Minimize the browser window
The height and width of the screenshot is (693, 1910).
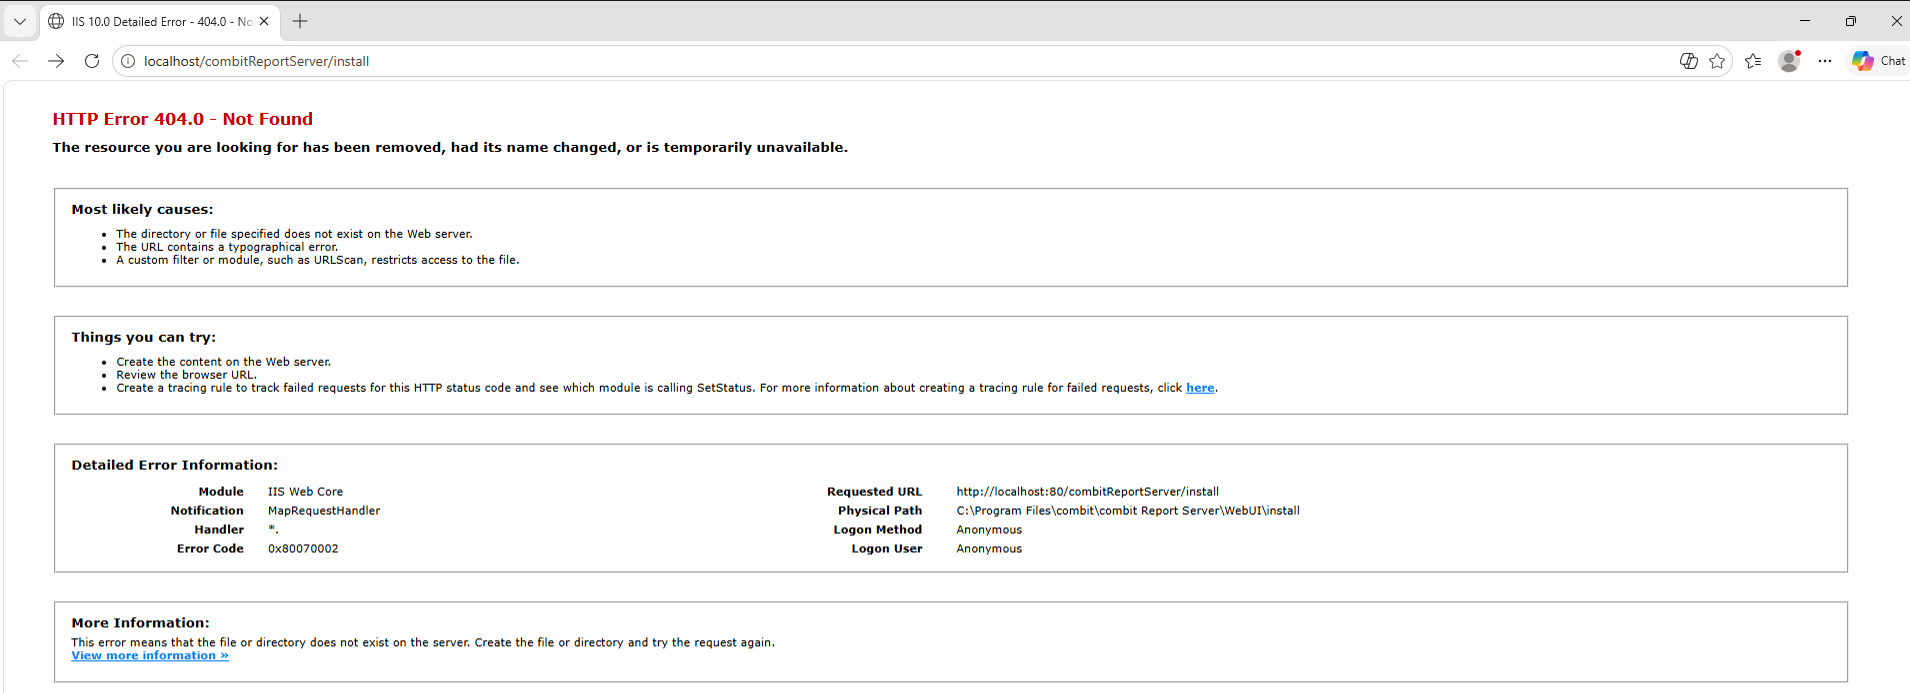(x=1805, y=21)
